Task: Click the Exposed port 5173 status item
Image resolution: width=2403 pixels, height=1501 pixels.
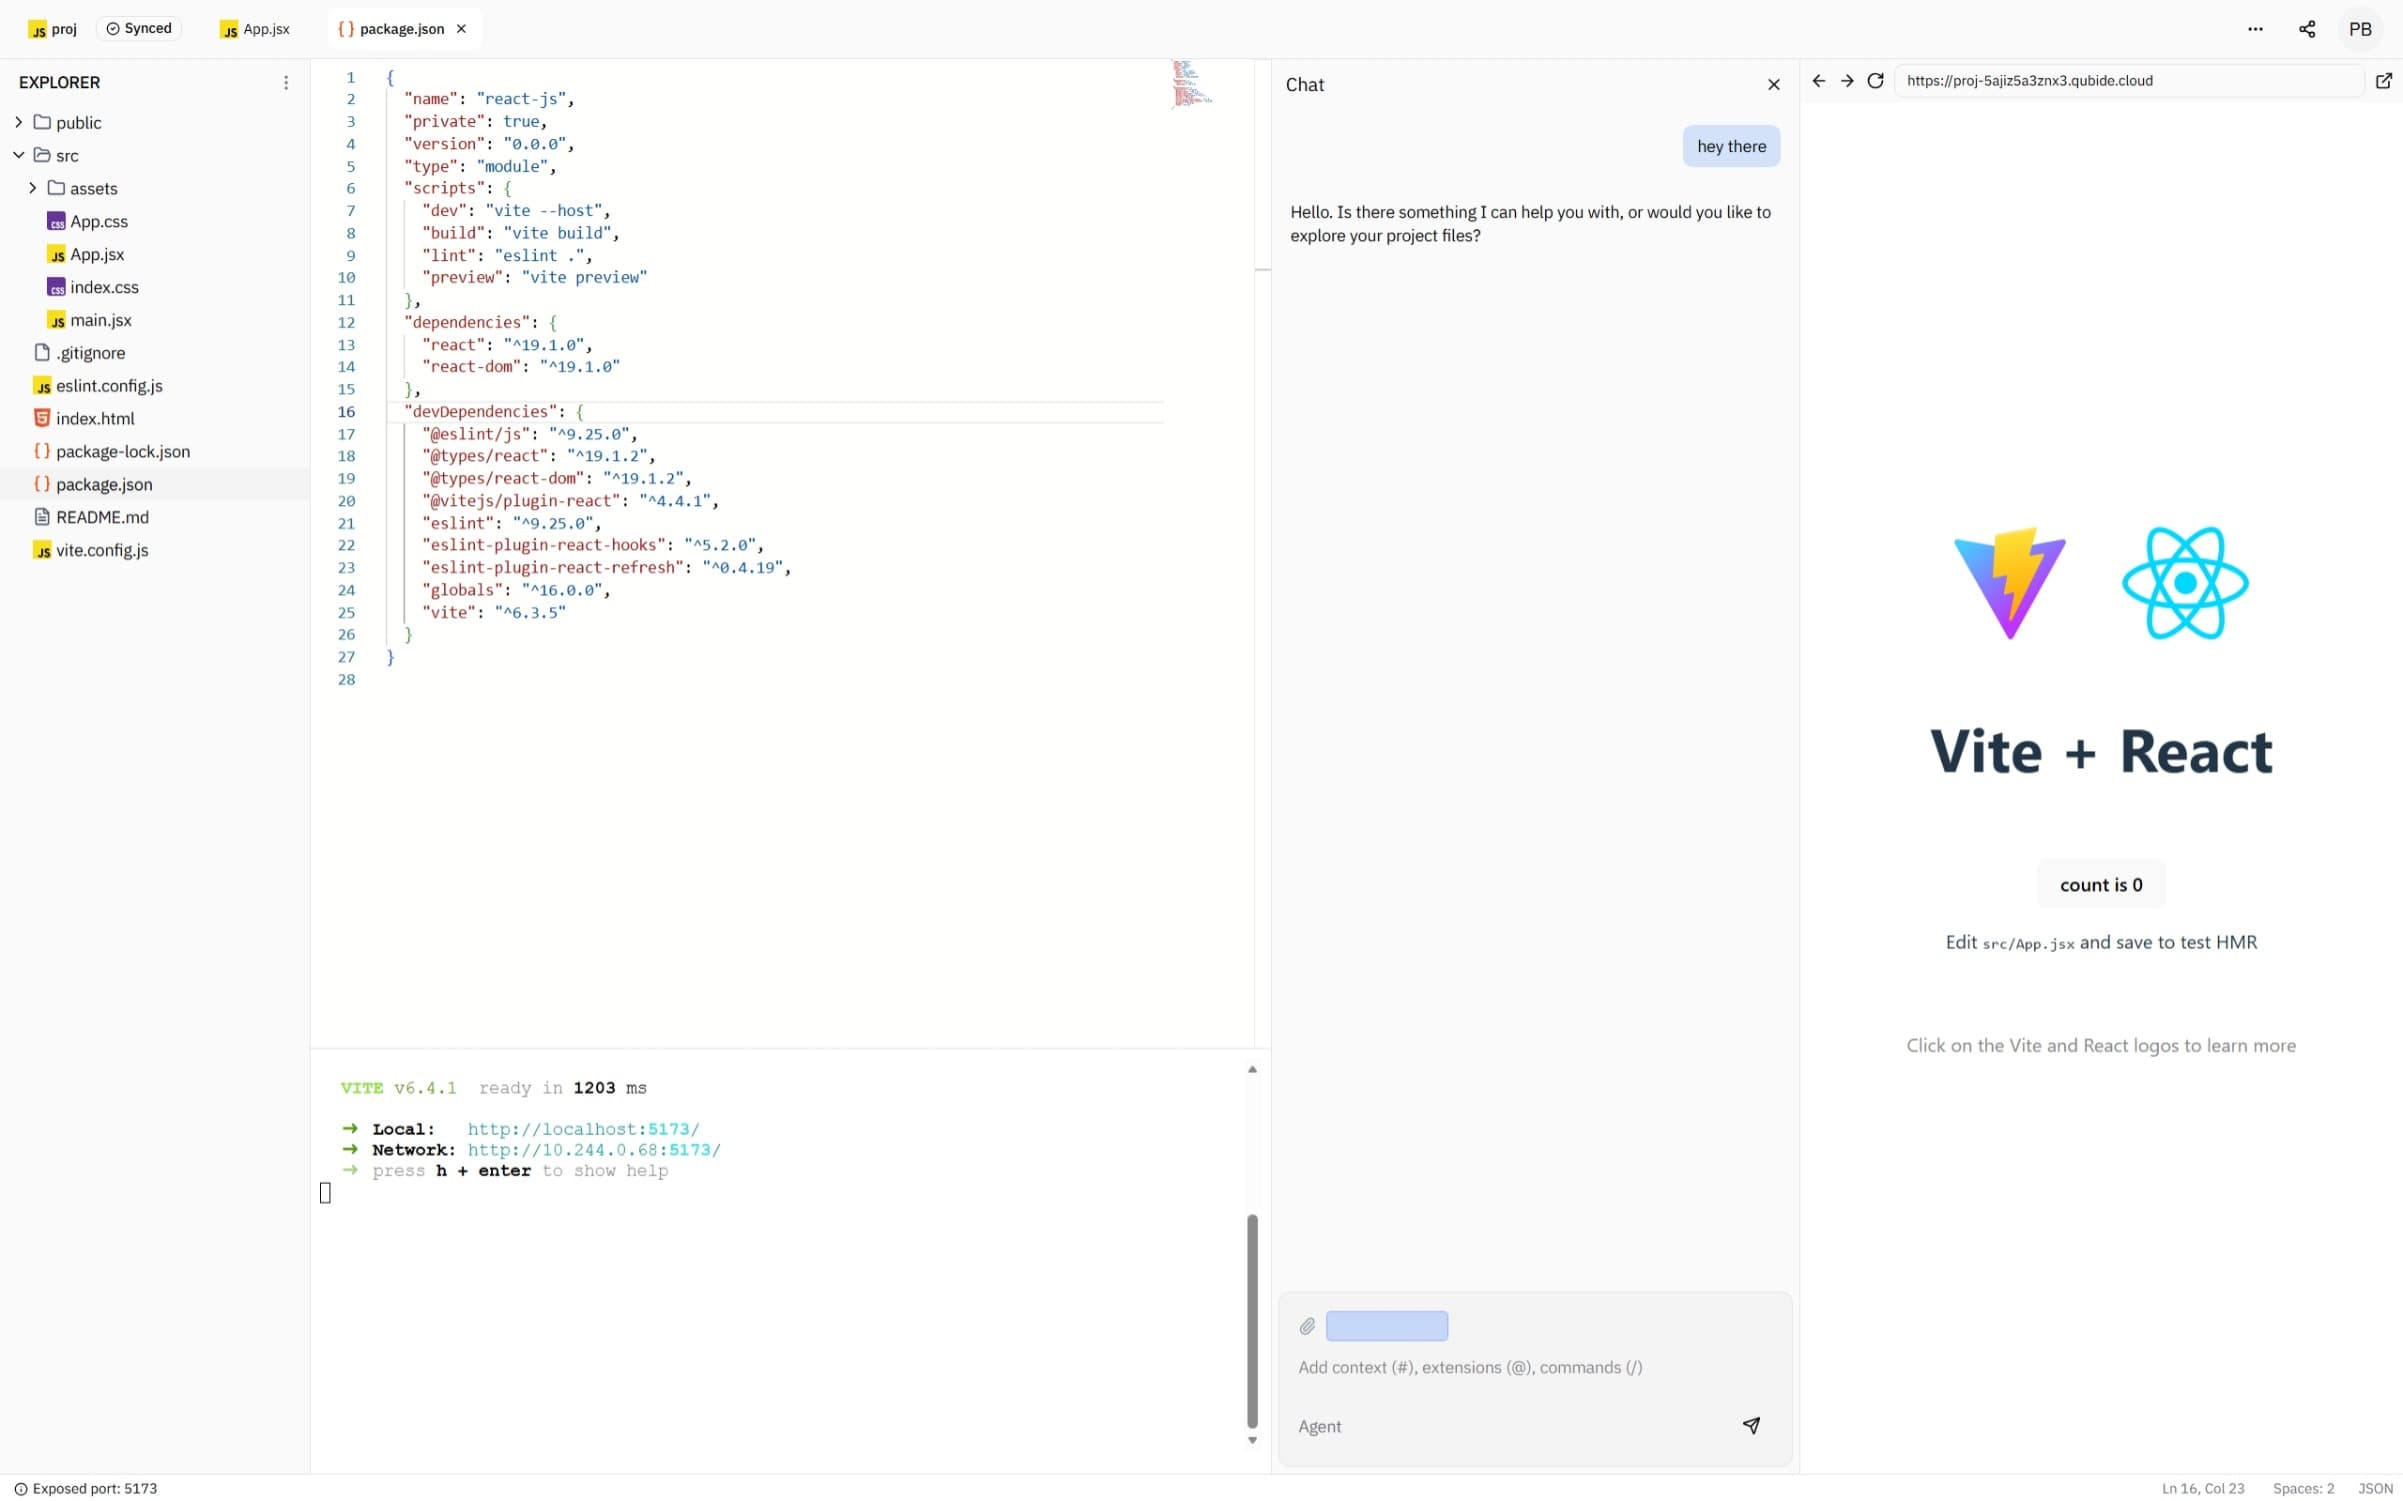Action: 86,1488
